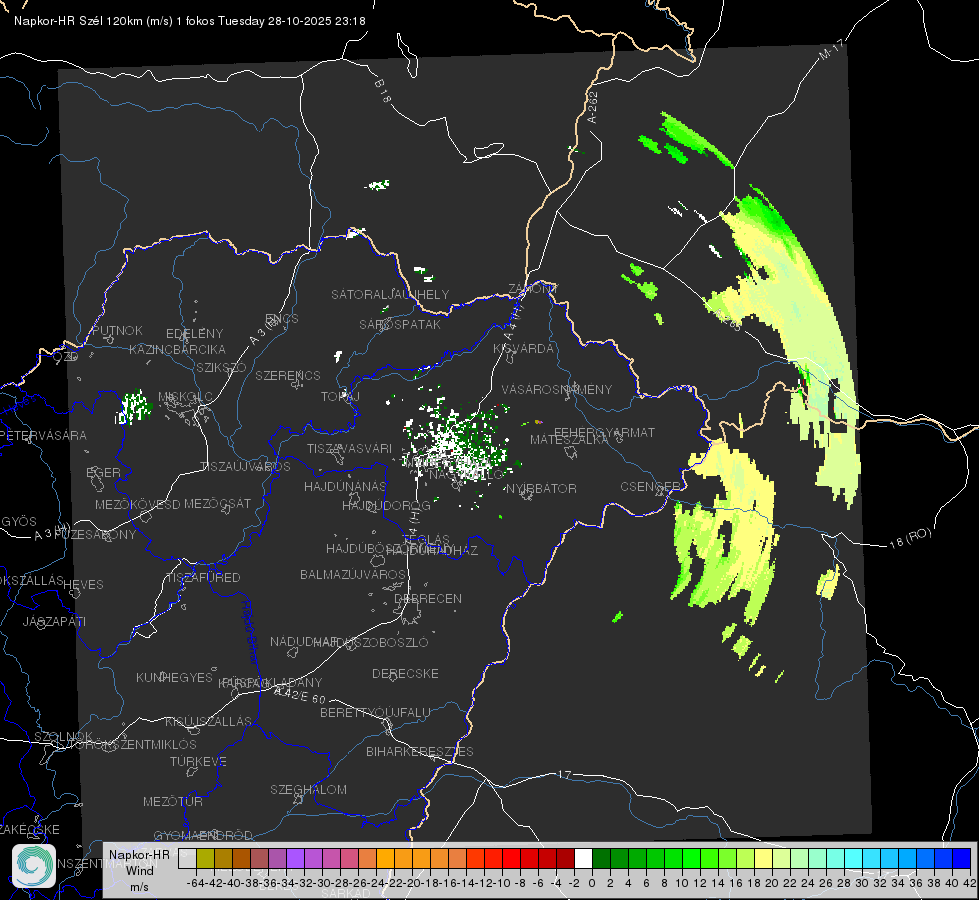The image size is (979, 900).
Task: Click the KISVÁRDA town label
Action: pos(523,349)
